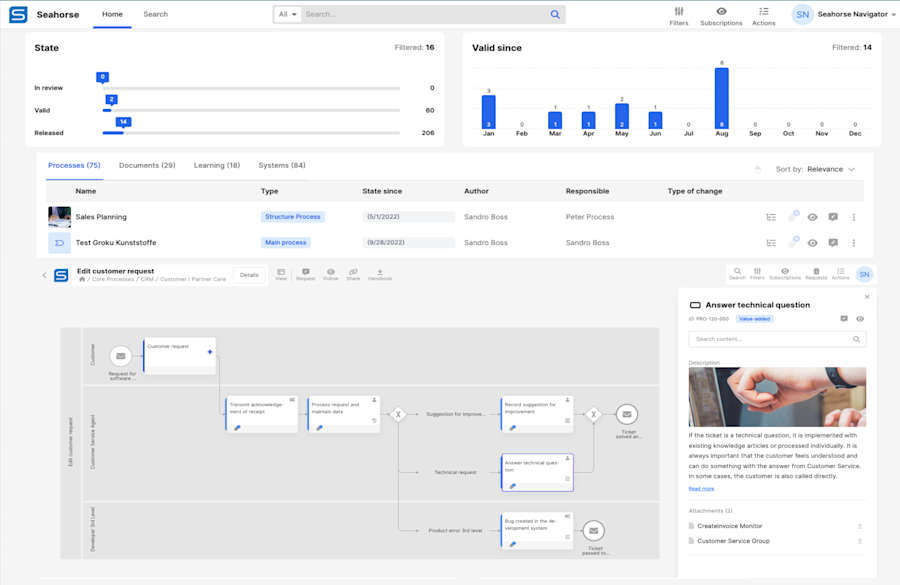The height and width of the screenshot is (585, 900).
Task: Open comment icon for Sales Planning row
Action: point(833,217)
